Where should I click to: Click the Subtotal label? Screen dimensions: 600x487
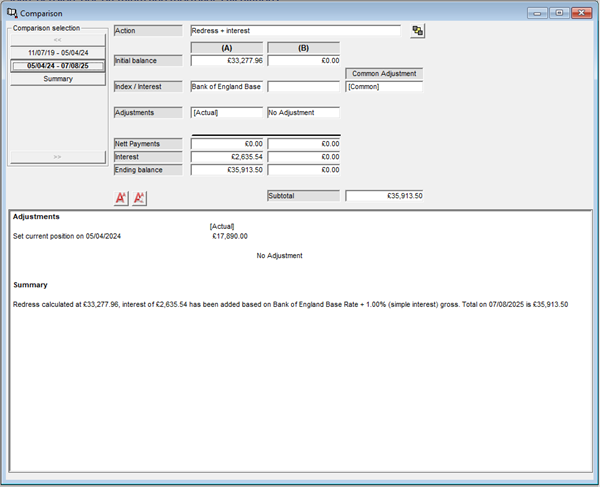pyautogui.click(x=303, y=196)
